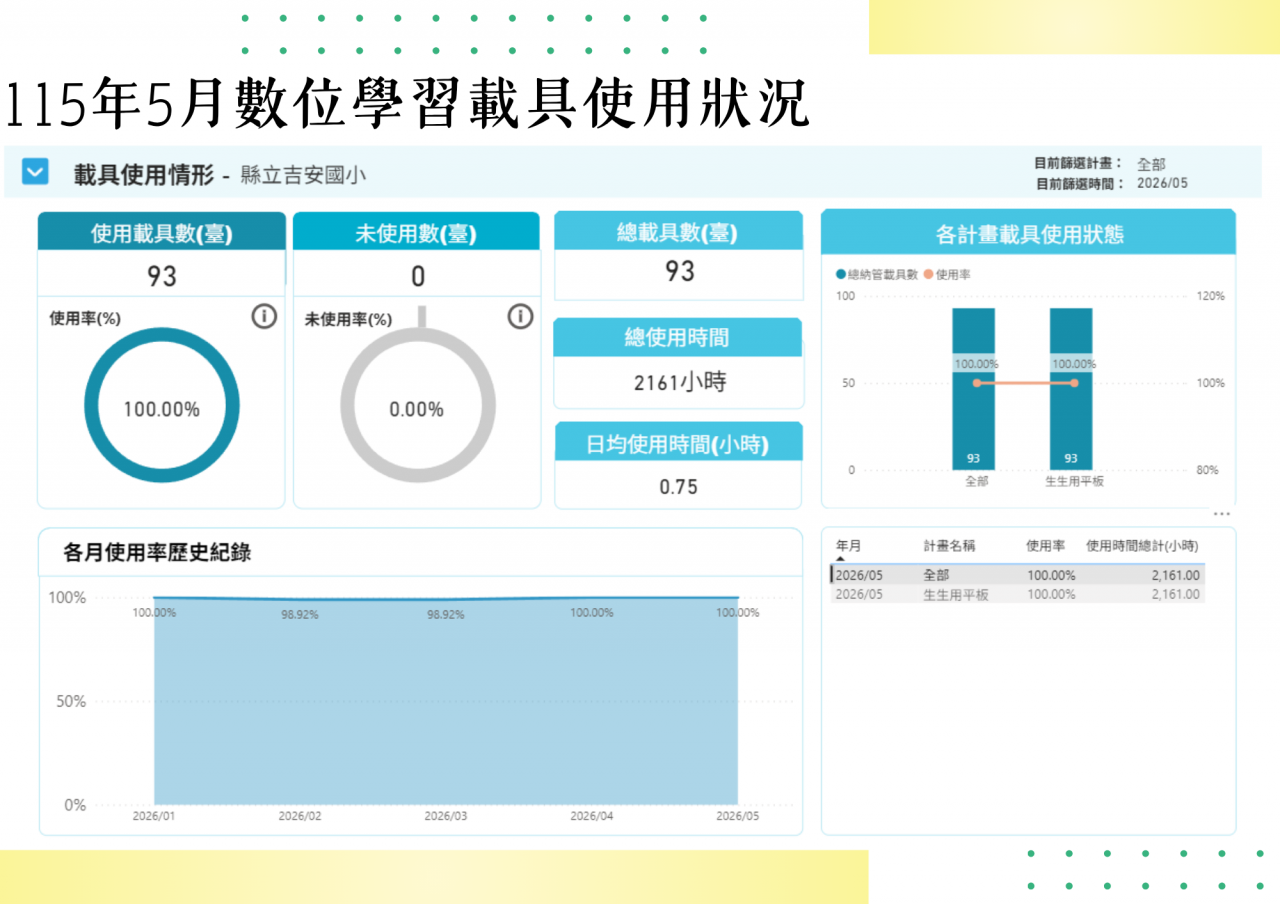
Task: Open the three-dot more options menu
Action: [1222, 514]
